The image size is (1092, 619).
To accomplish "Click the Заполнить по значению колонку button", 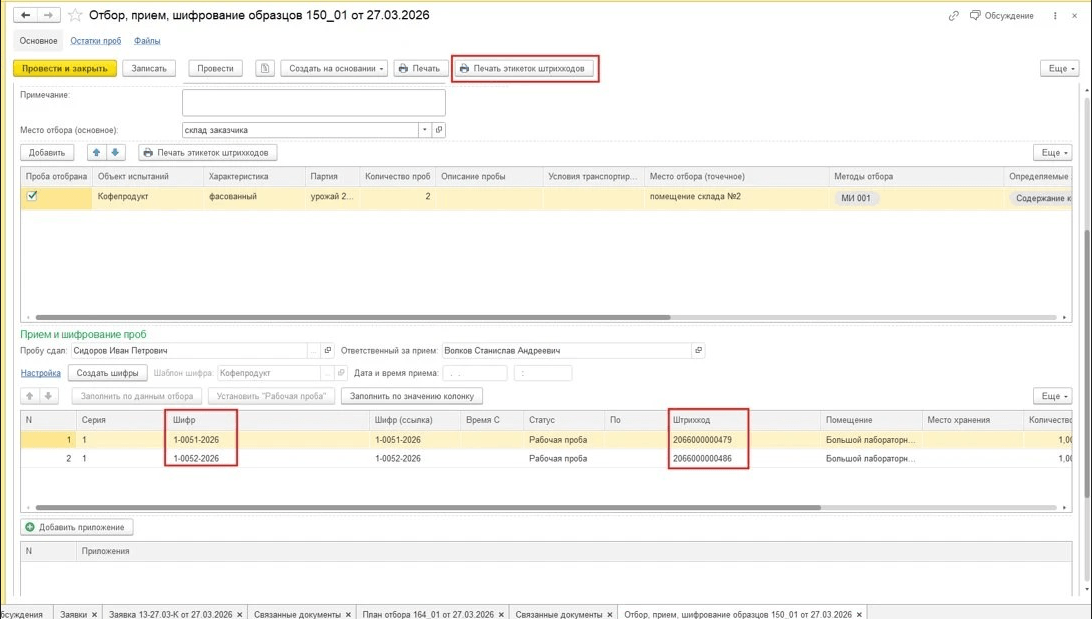I will pos(412,395).
